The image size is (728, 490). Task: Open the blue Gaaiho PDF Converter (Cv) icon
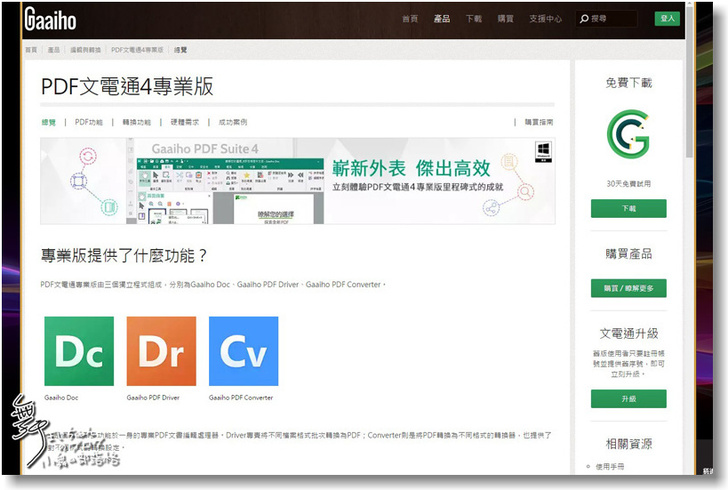pos(243,351)
